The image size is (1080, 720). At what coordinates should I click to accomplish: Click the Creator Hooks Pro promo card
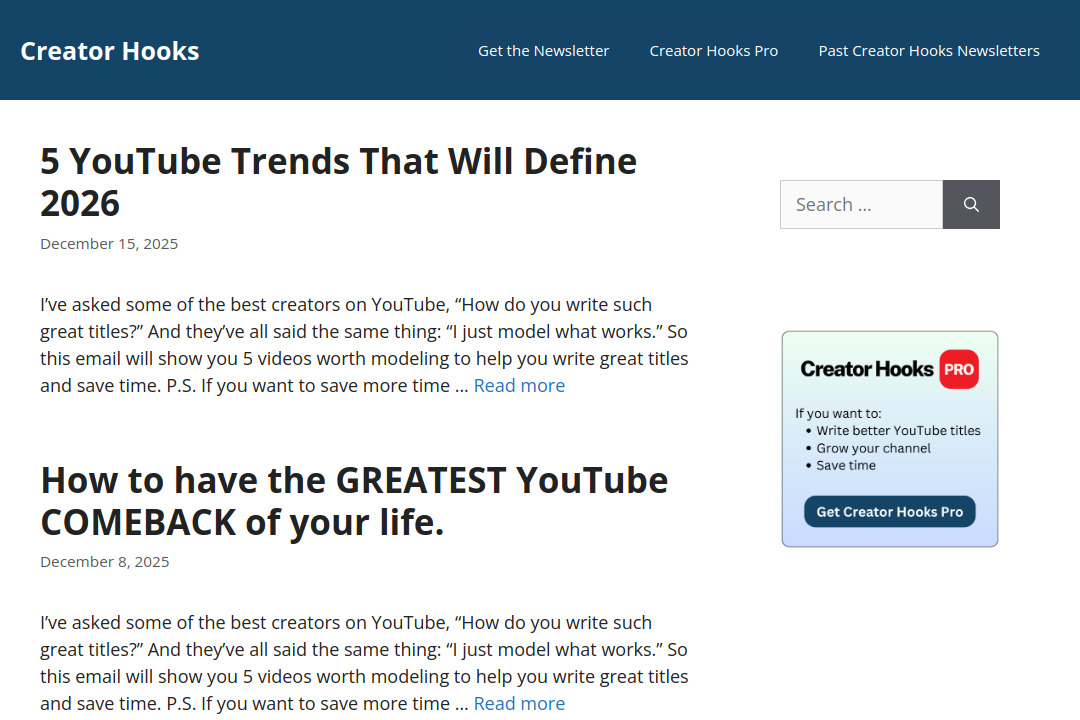pos(889,438)
